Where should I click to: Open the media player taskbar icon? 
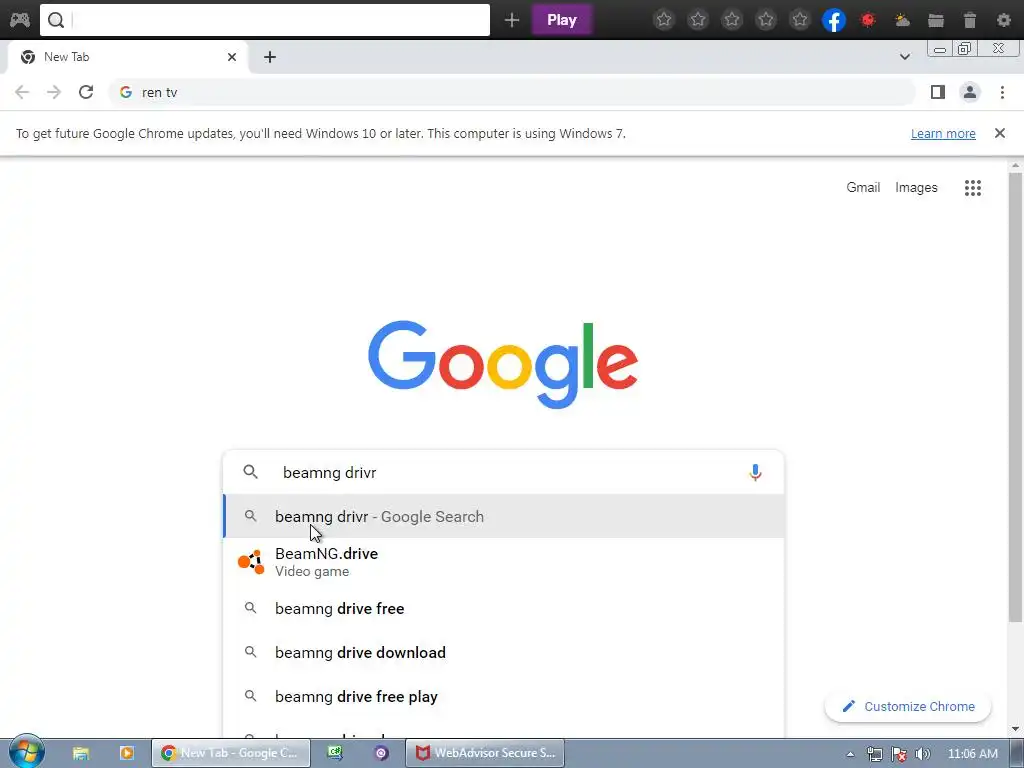(126, 753)
